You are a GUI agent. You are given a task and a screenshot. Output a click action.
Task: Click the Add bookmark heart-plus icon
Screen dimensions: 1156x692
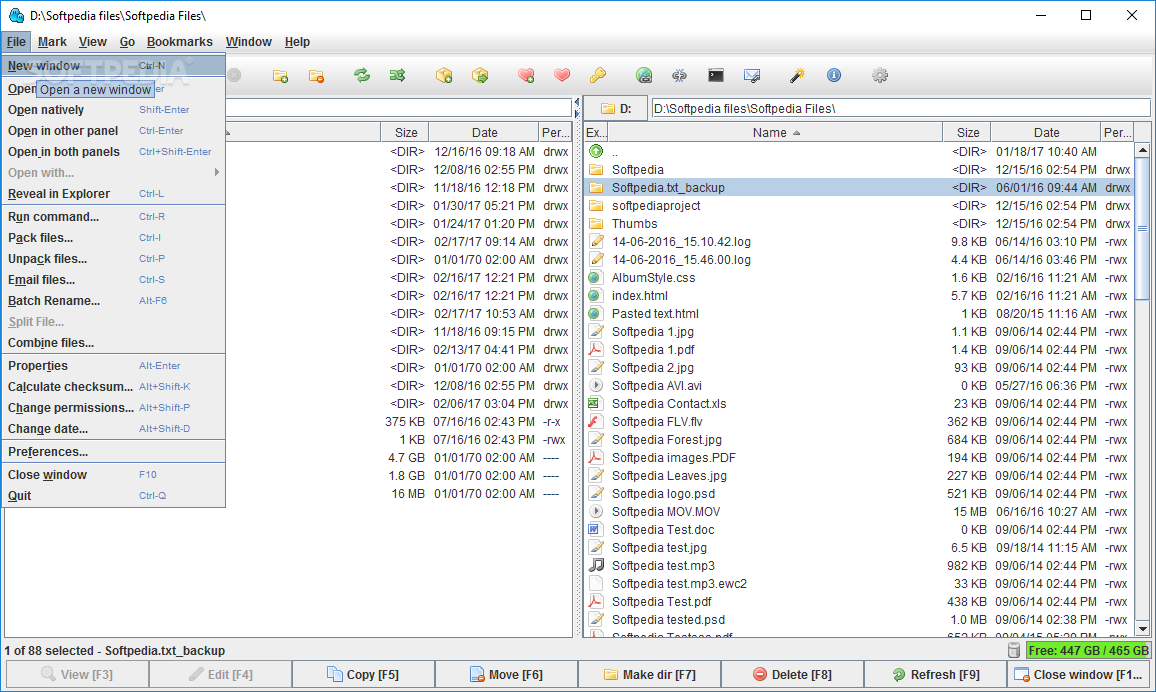[526, 75]
